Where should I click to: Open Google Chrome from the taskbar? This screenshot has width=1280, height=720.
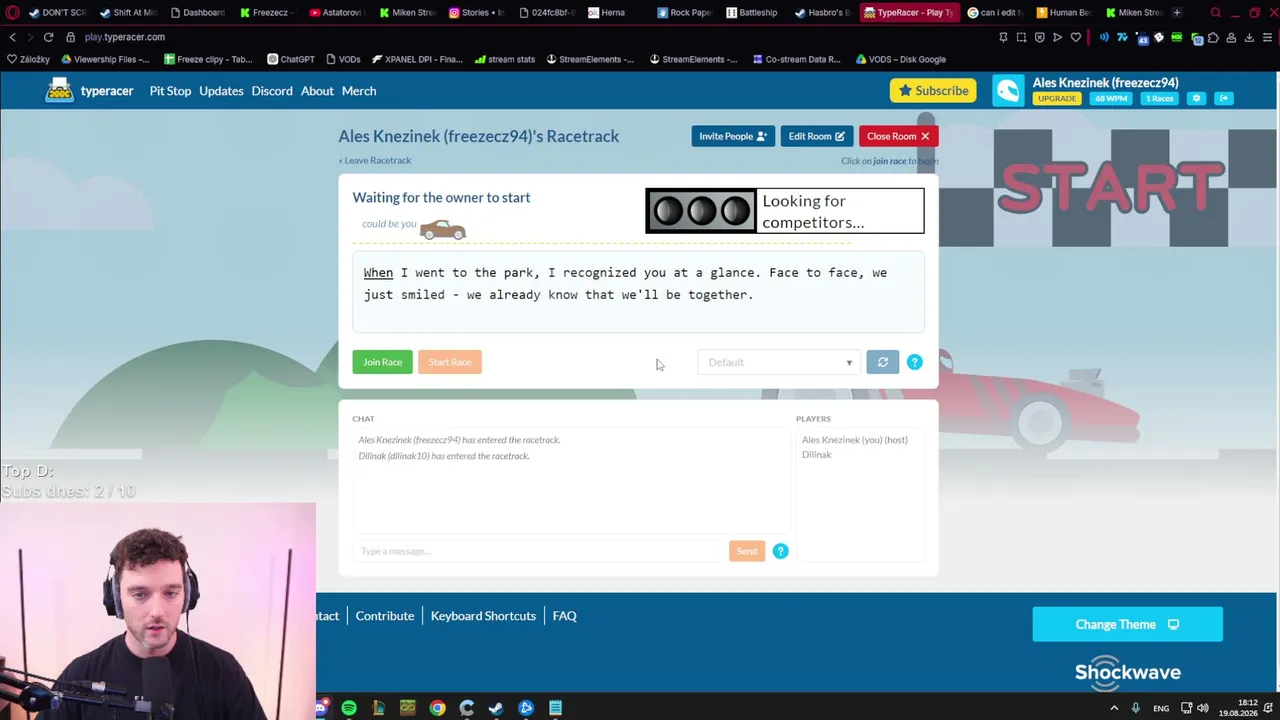437,708
